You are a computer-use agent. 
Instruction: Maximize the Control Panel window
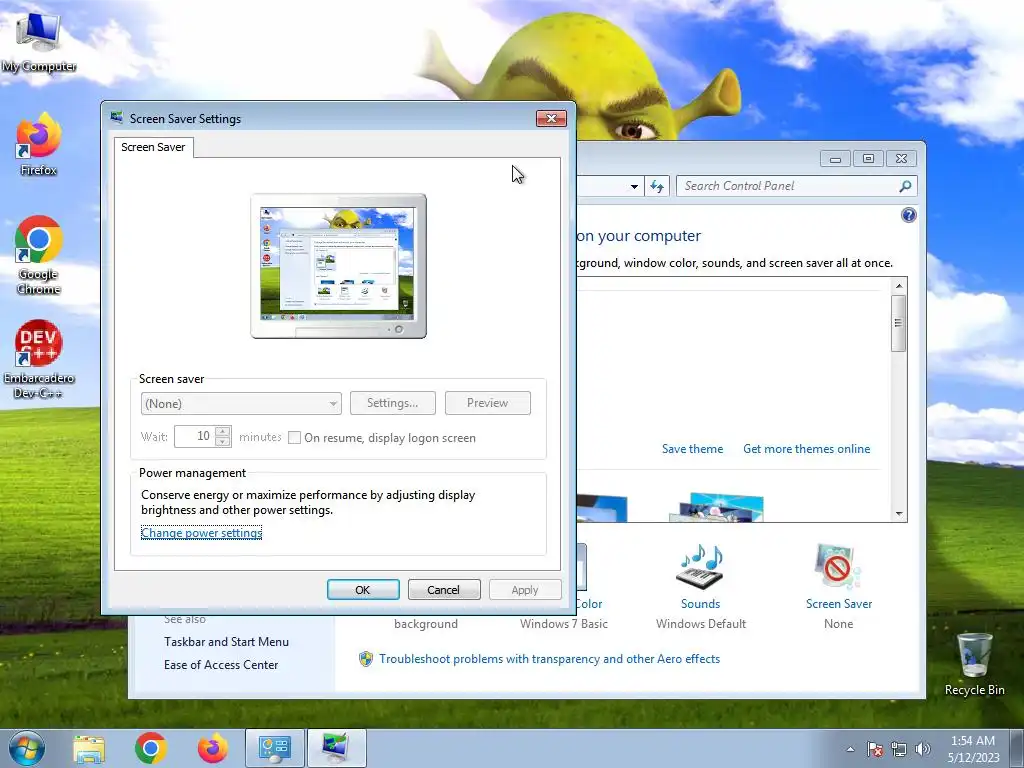(x=868, y=159)
